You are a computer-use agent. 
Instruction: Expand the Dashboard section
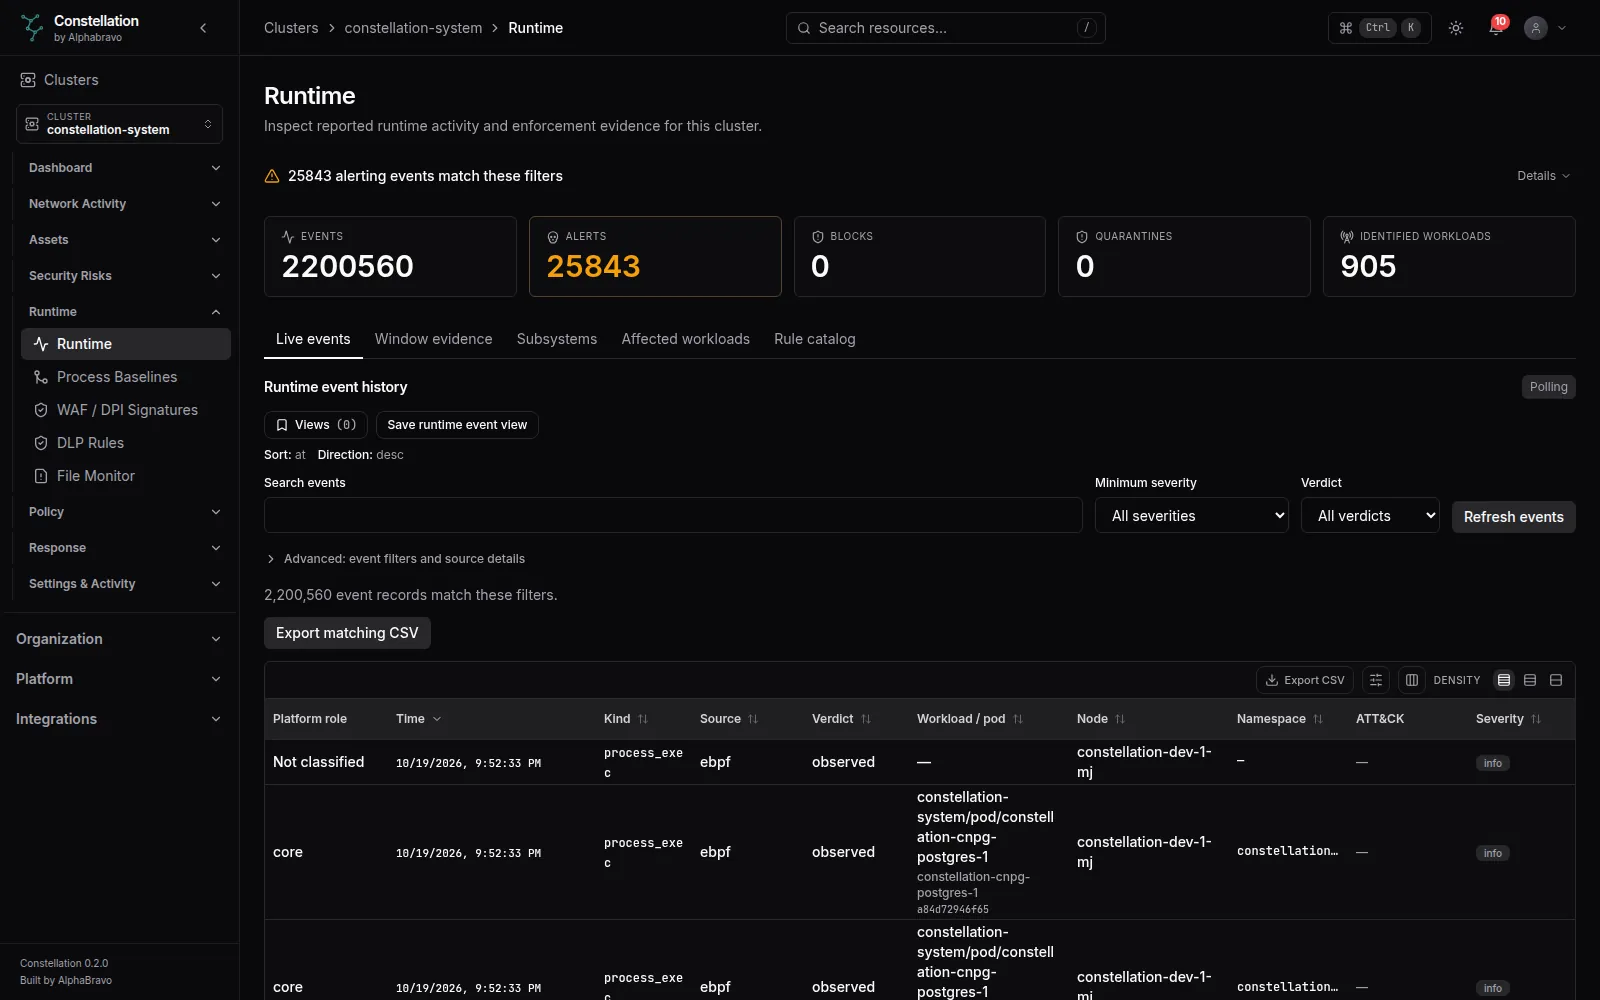coord(124,168)
